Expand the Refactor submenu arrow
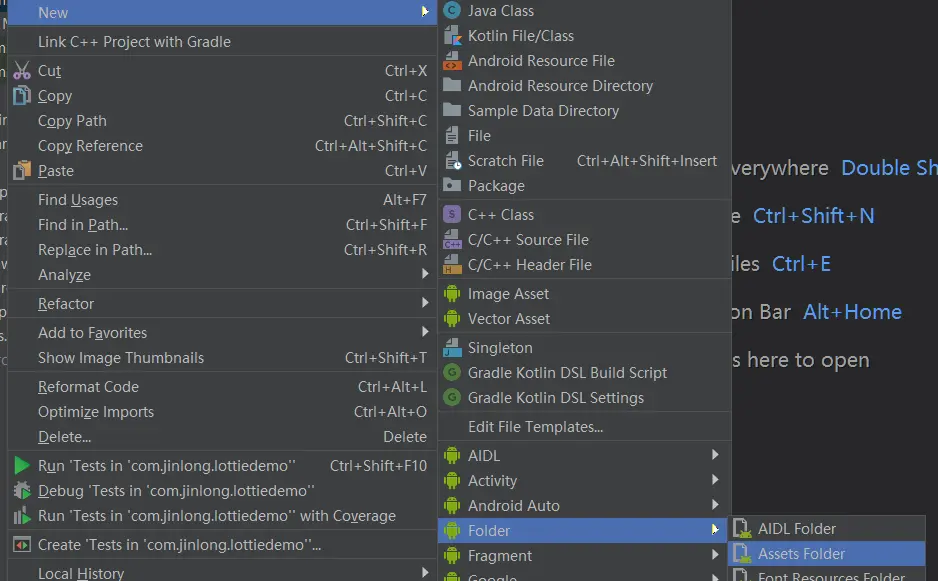Image resolution: width=938 pixels, height=581 pixels. point(425,304)
